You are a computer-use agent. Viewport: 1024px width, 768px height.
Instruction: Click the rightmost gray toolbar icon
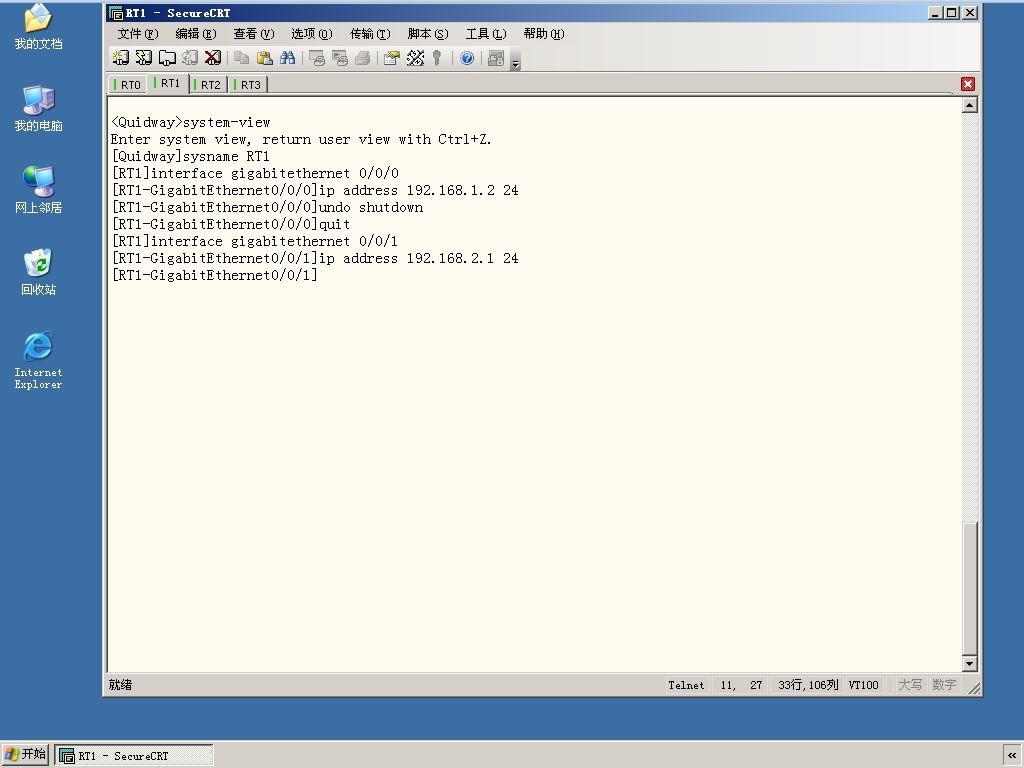pyautogui.click(x=496, y=58)
